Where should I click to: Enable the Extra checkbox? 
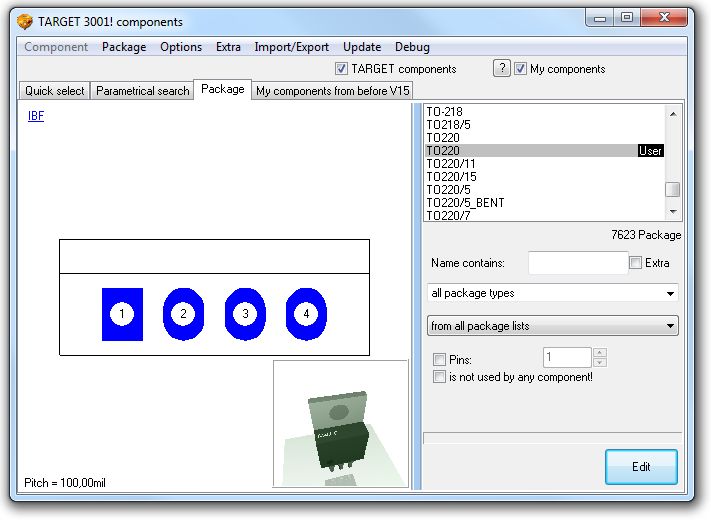[x=636, y=263]
